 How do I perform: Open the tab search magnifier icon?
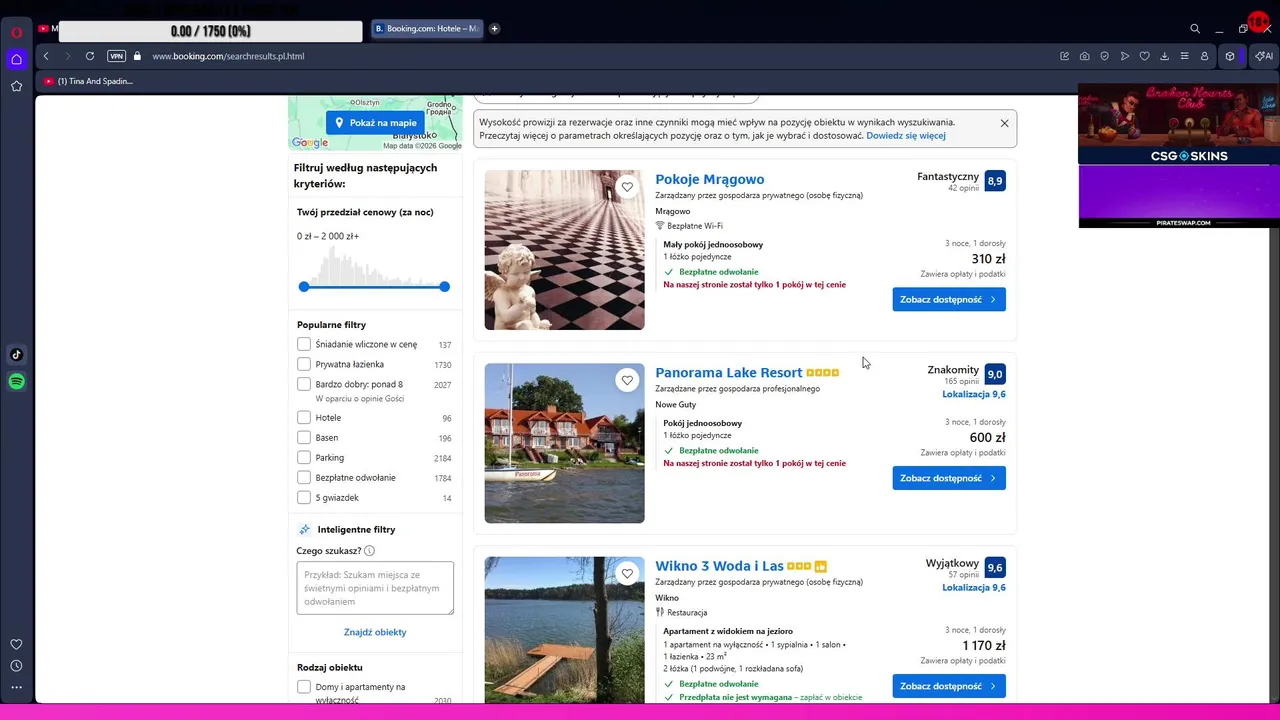point(1195,29)
